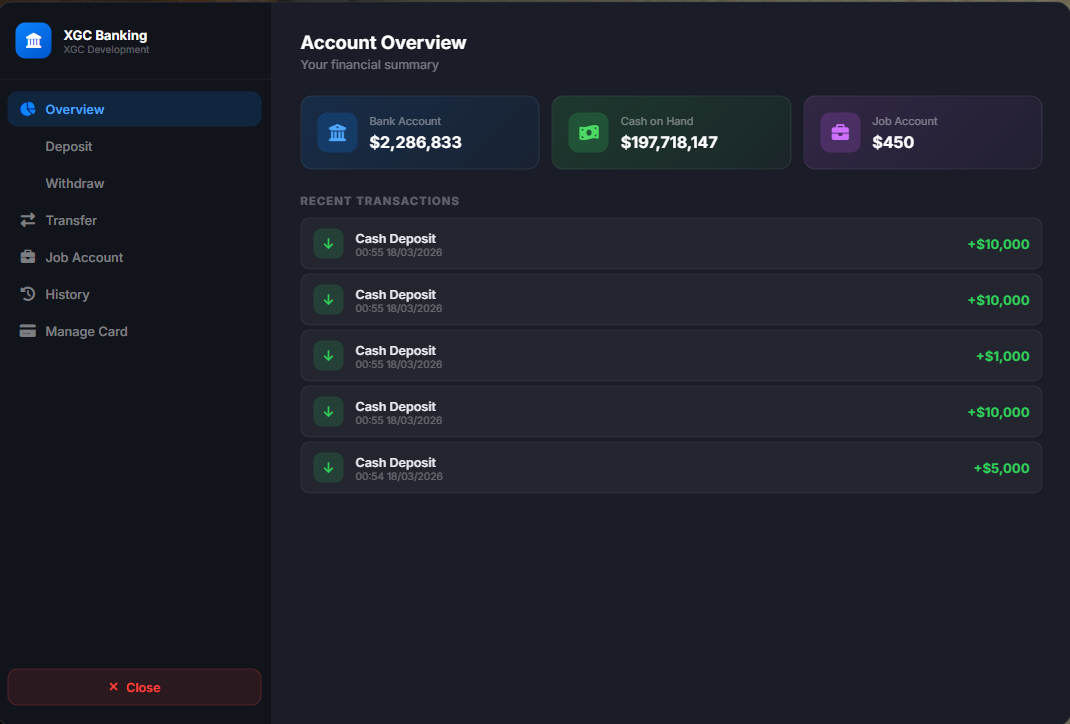1070x724 pixels.
Task: Go to the Transfer section
Action: 134,220
